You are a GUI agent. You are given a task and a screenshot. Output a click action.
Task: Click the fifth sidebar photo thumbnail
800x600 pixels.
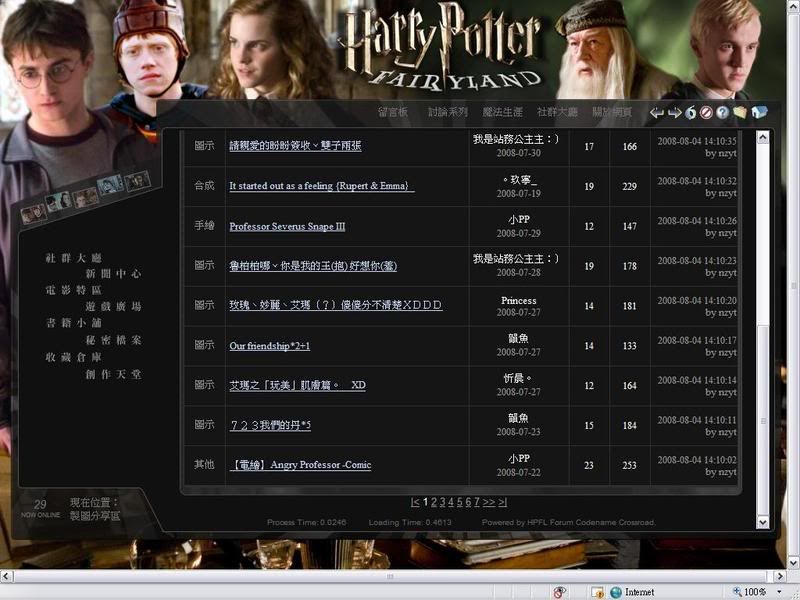click(137, 181)
